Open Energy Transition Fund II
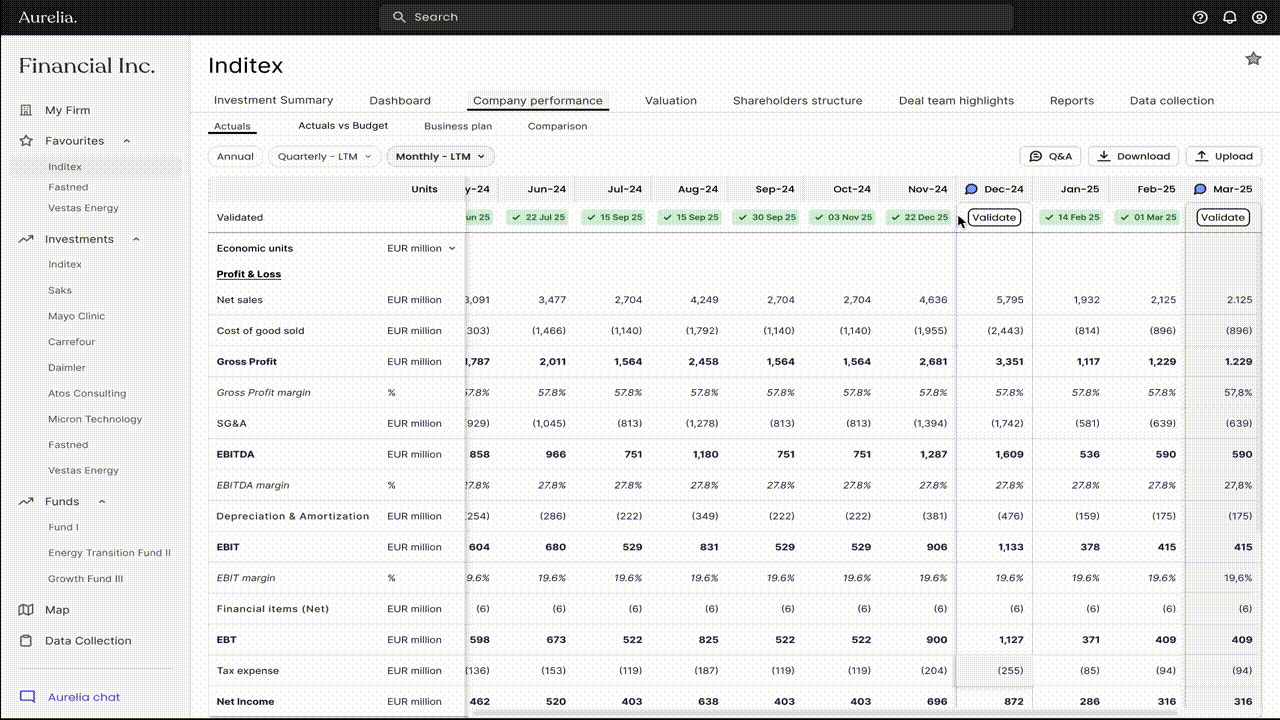 109,553
